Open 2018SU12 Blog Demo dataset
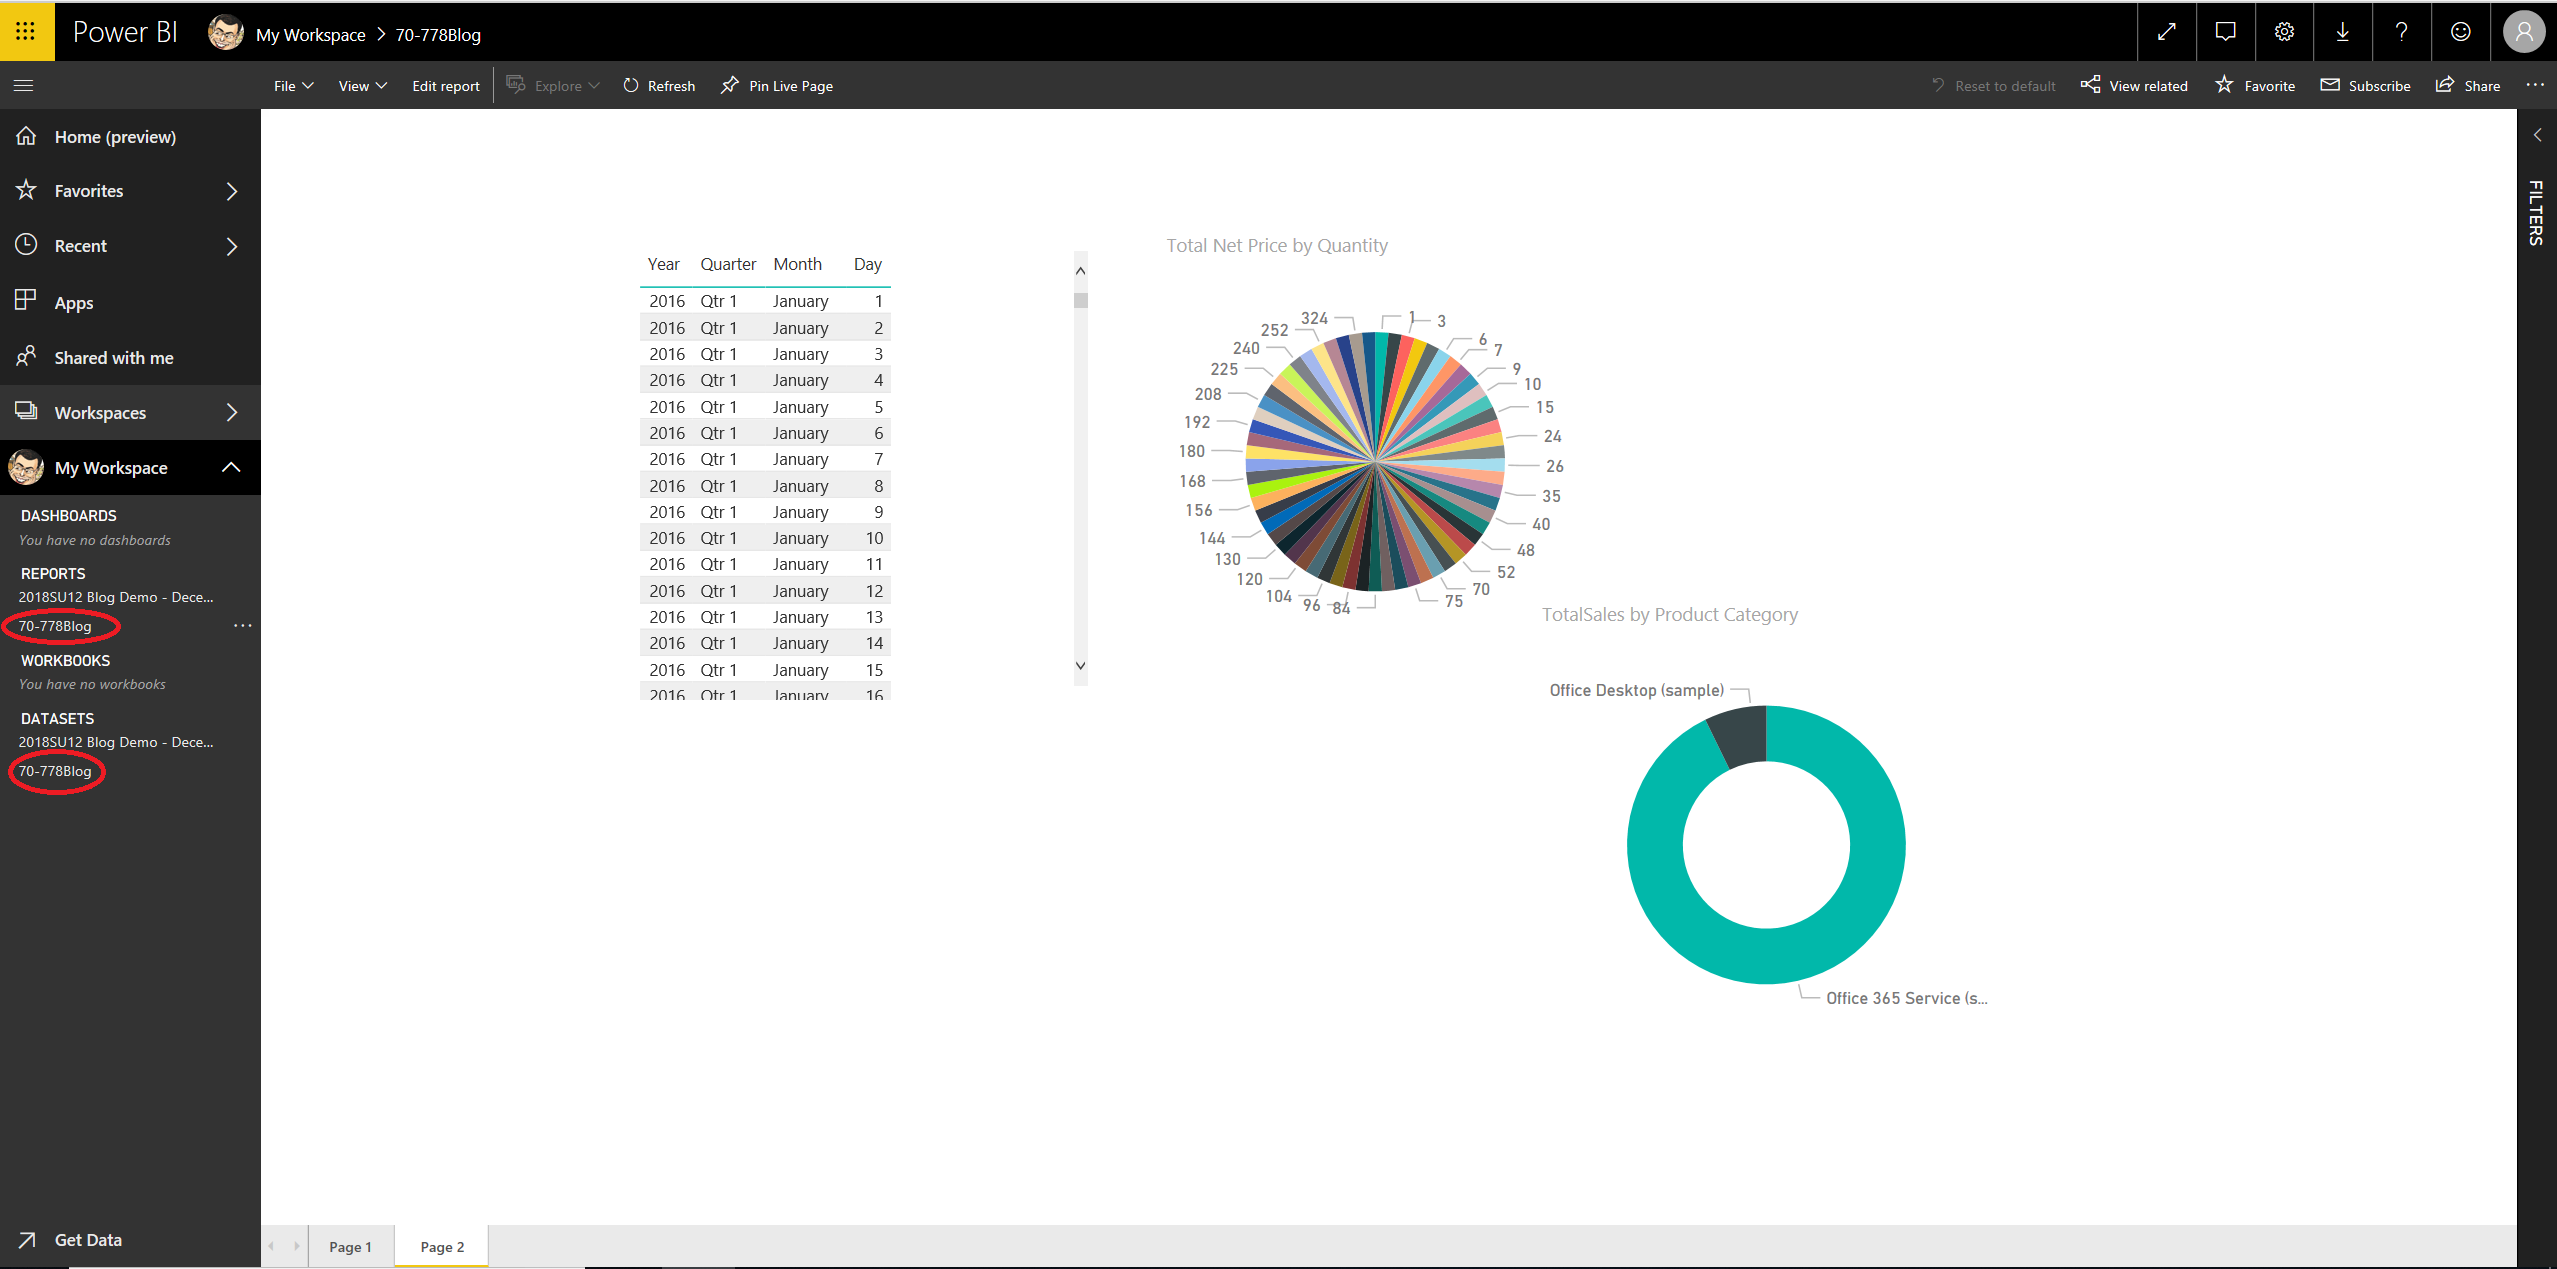 pos(116,742)
